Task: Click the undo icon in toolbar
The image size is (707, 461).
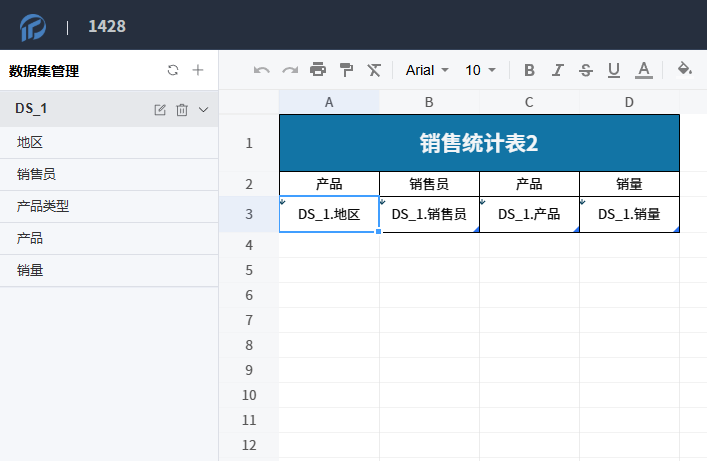Action: click(x=262, y=70)
